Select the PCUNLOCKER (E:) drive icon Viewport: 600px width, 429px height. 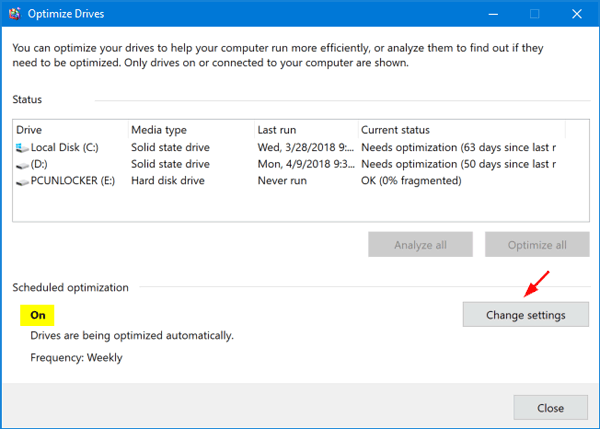click(22, 181)
